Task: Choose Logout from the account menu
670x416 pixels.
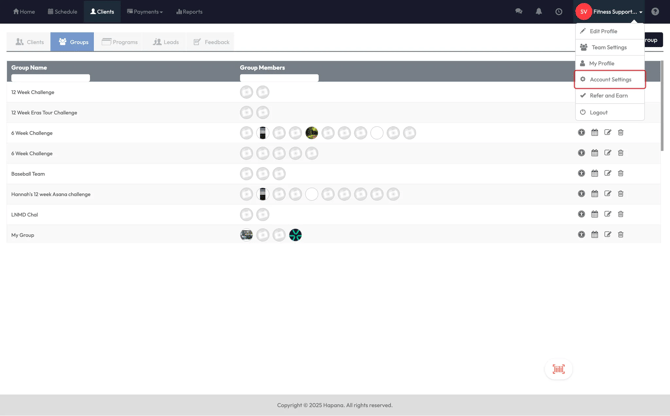Action: coord(598,112)
